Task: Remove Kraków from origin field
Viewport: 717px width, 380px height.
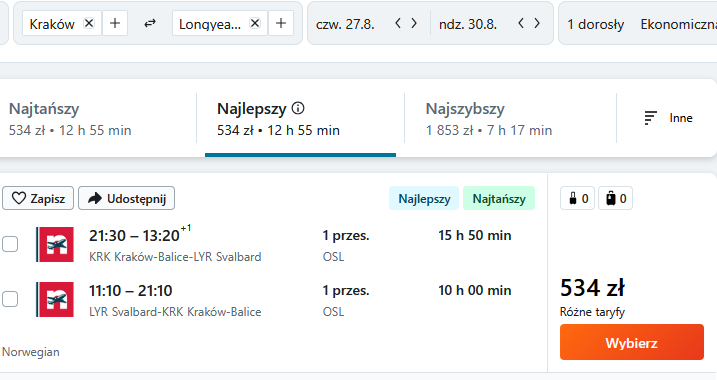Action: (x=89, y=23)
